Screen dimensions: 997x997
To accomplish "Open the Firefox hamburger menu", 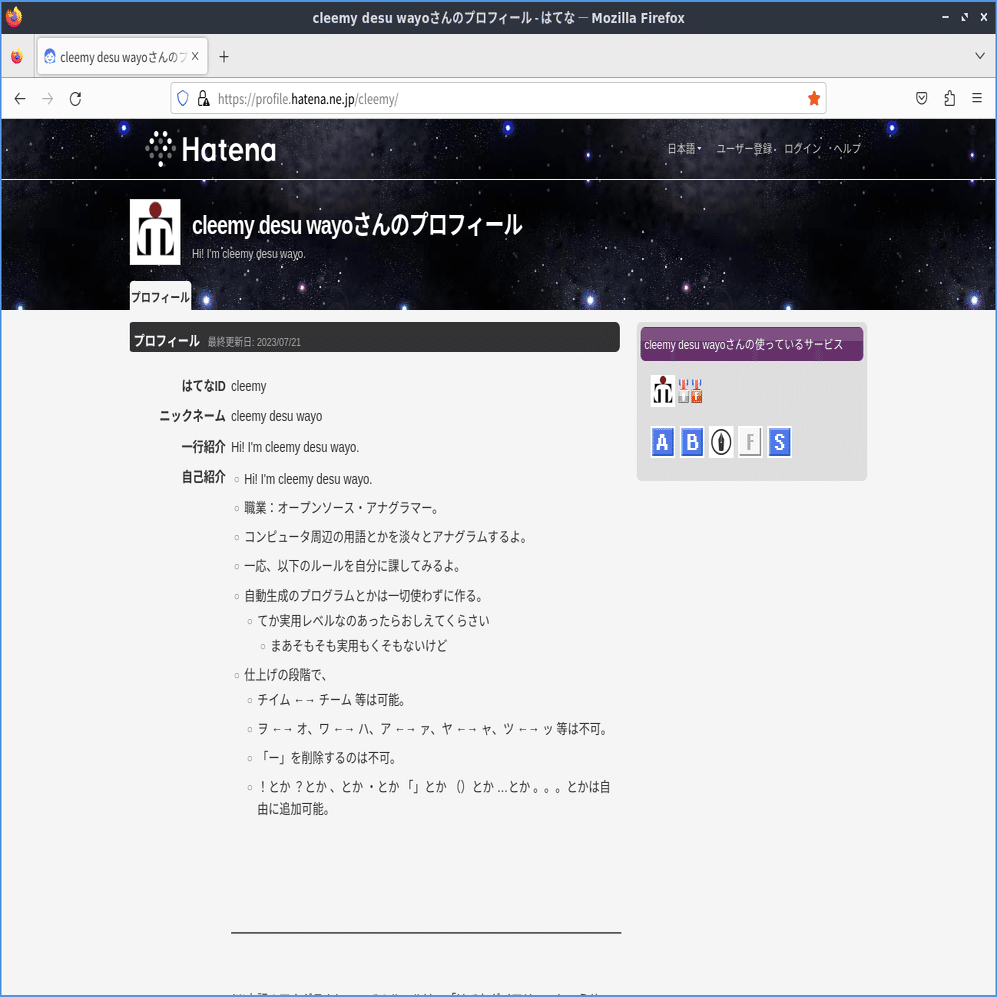I will pos(977,98).
